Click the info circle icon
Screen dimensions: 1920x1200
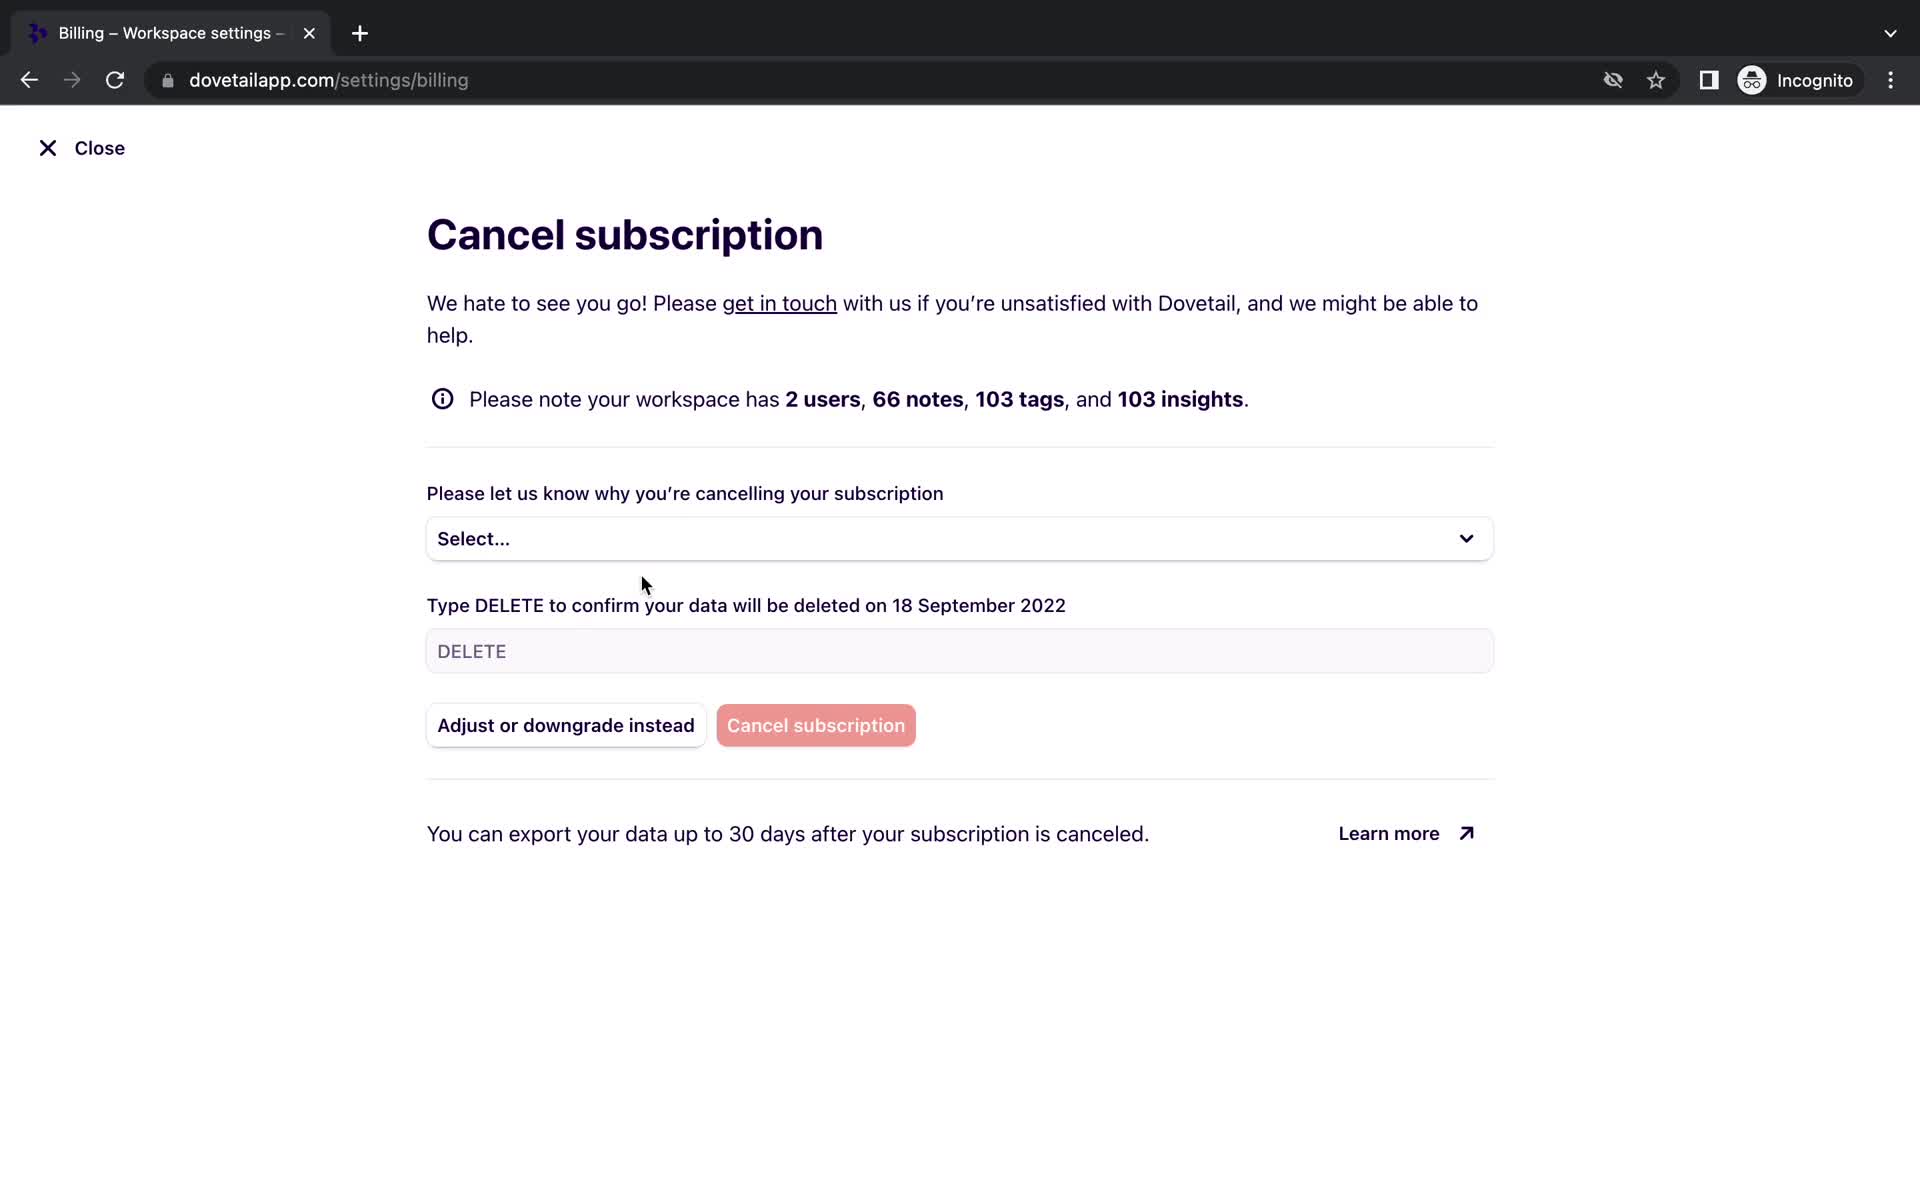pyautogui.click(x=441, y=398)
